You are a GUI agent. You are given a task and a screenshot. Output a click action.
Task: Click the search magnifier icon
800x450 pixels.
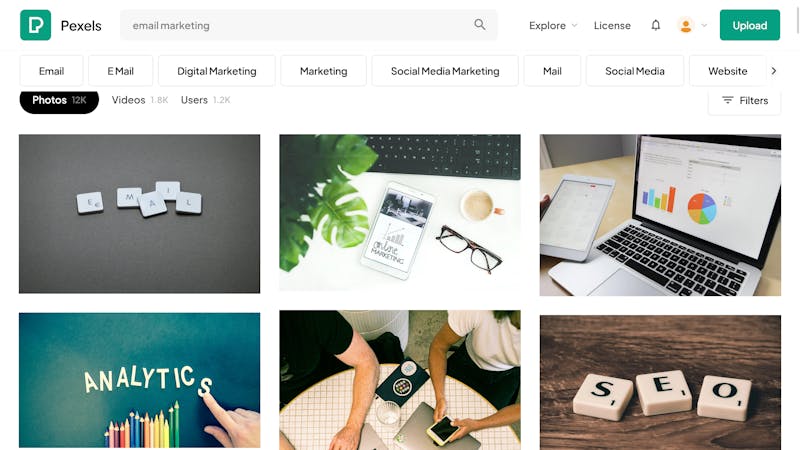480,24
